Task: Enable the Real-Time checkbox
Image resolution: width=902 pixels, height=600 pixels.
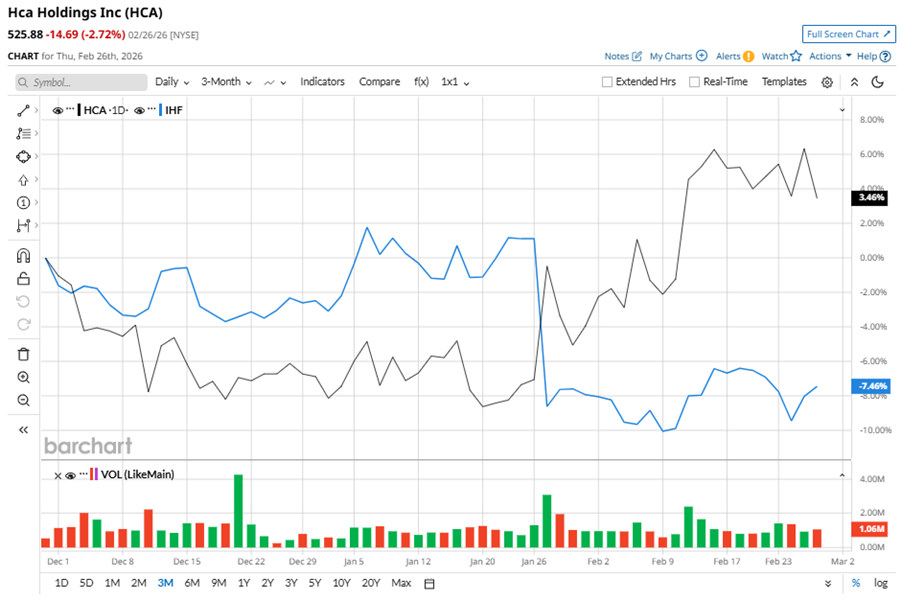Action: [x=694, y=82]
